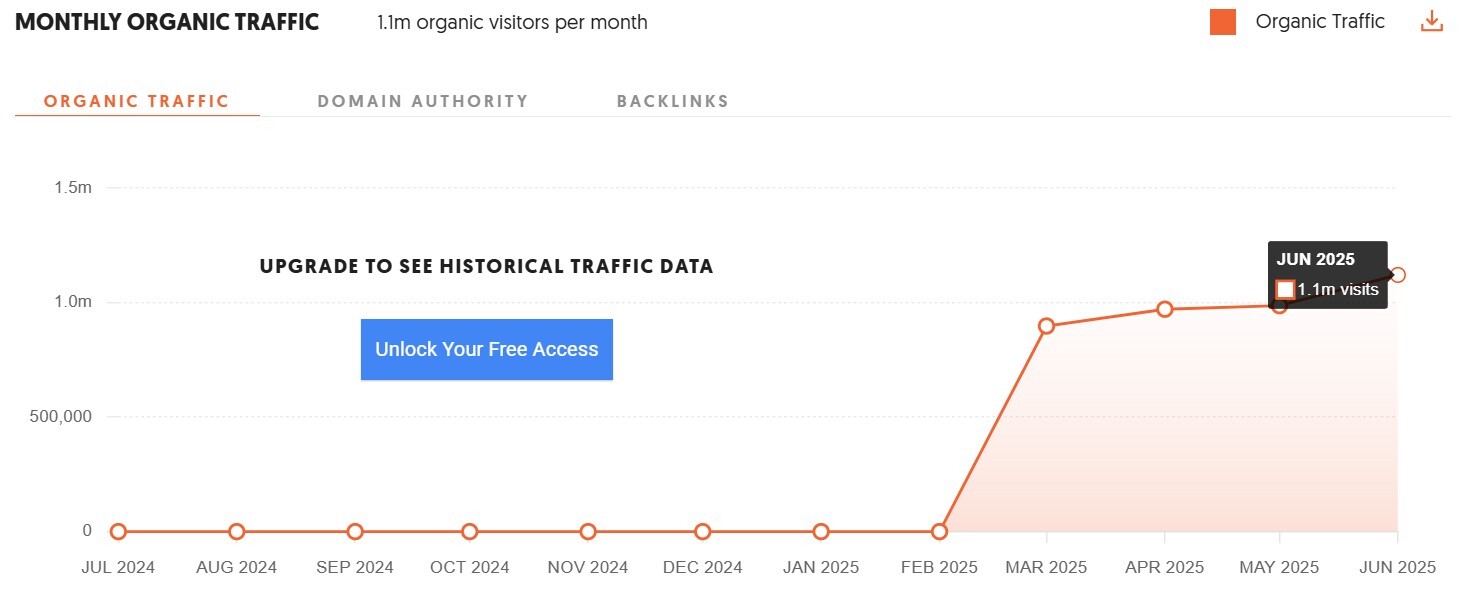Click the FEB 2025 data point
This screenshot has width=1460, height=590.
[939, 532]
